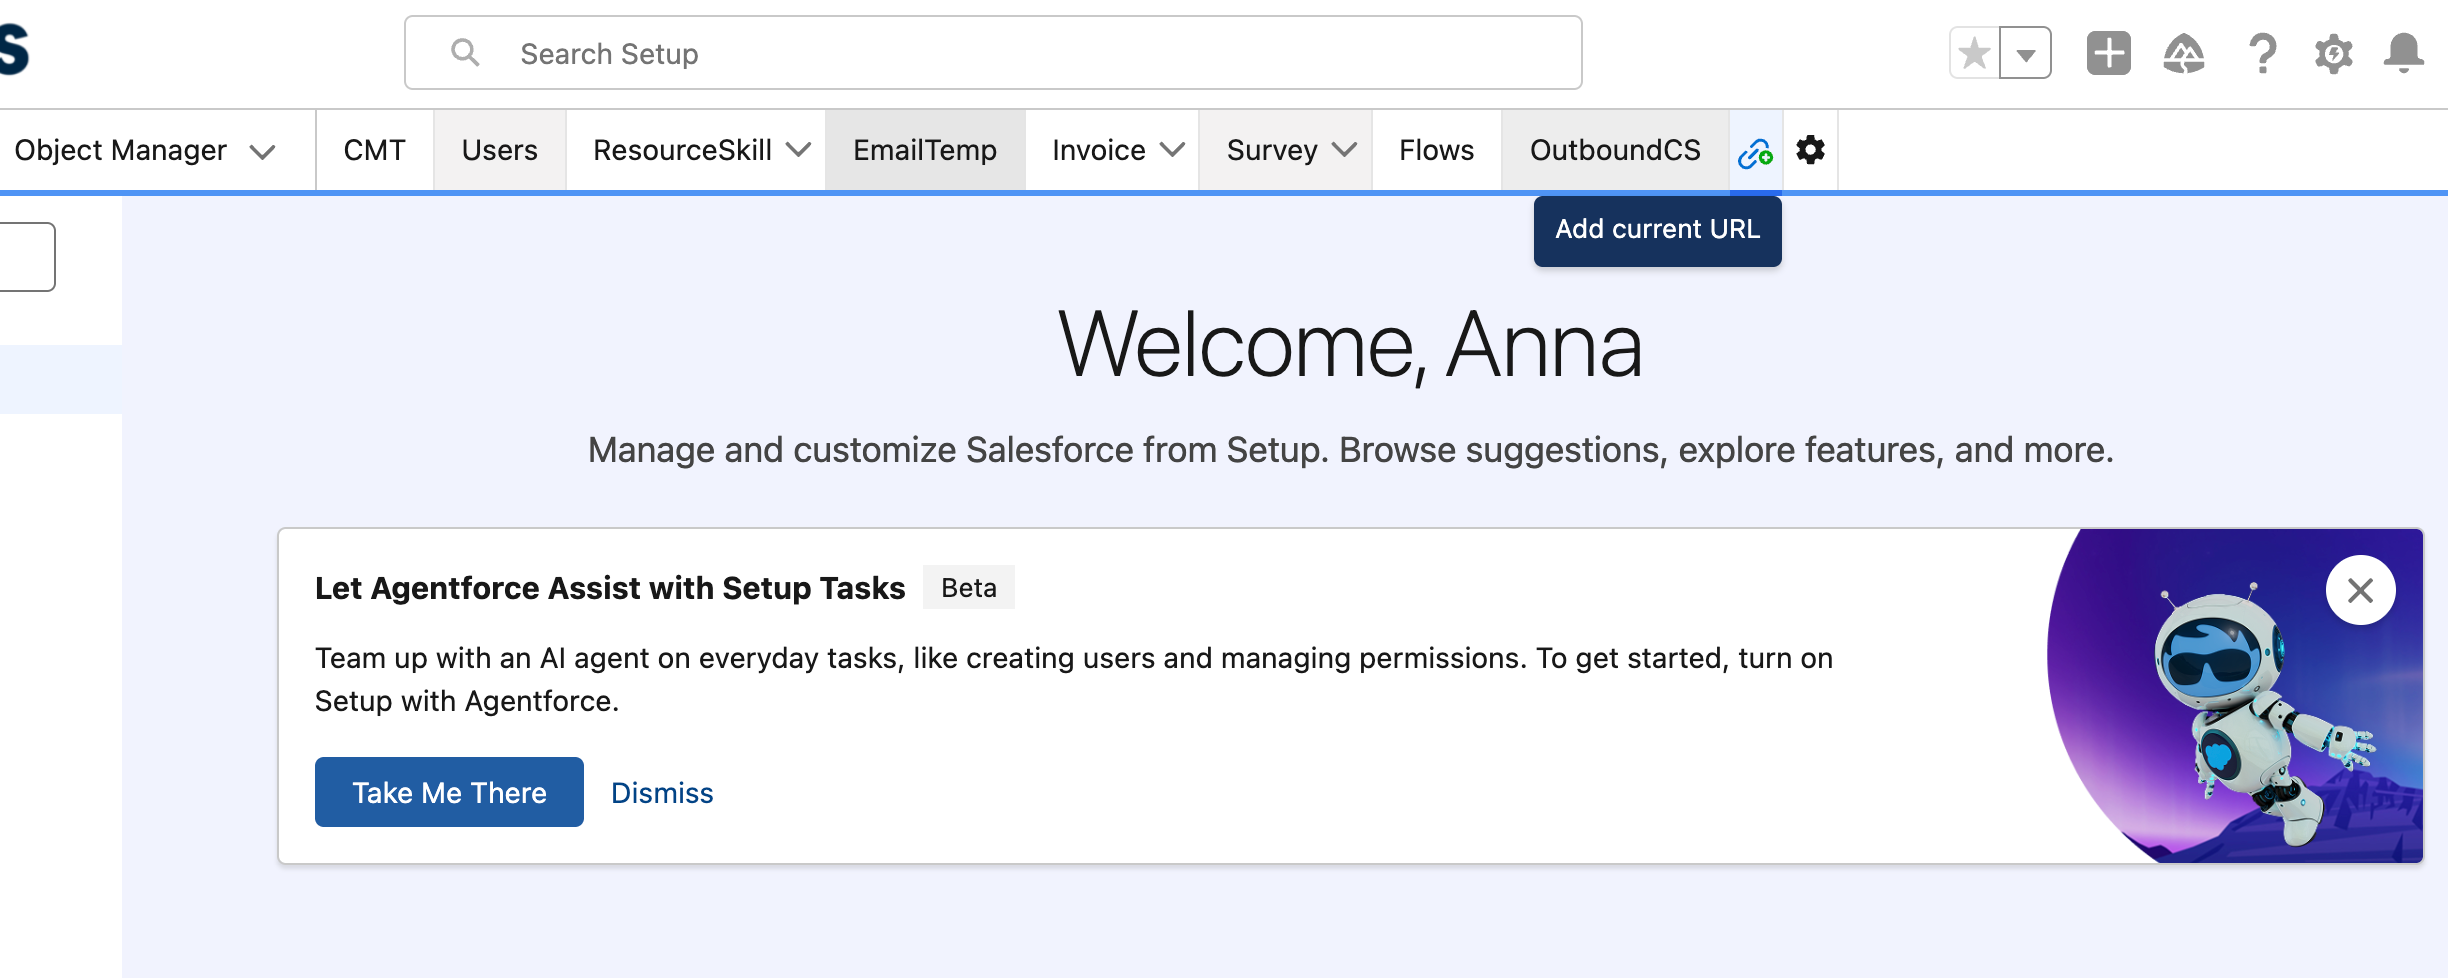Open the OutboundCS tab
This screenshot has height=978, width=2448.
tap(1615, 150)
